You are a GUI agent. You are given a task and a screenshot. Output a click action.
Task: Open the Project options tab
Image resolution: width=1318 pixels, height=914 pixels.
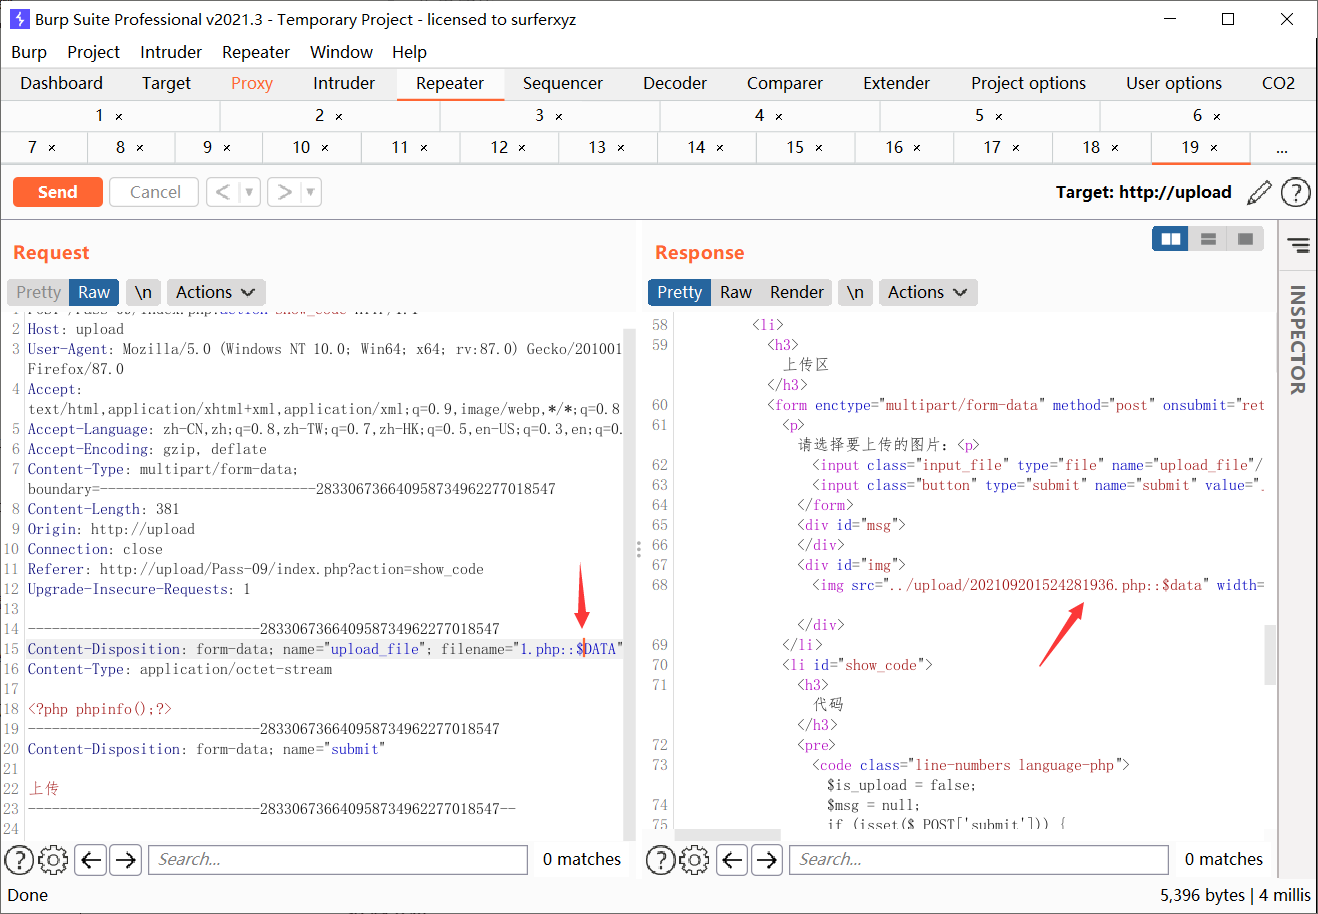click(x=1028, y=84)
